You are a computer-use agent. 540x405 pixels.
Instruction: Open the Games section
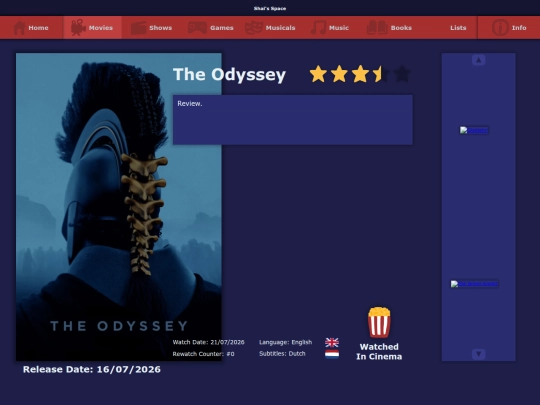pyautogui.click(x=211, y=28)
